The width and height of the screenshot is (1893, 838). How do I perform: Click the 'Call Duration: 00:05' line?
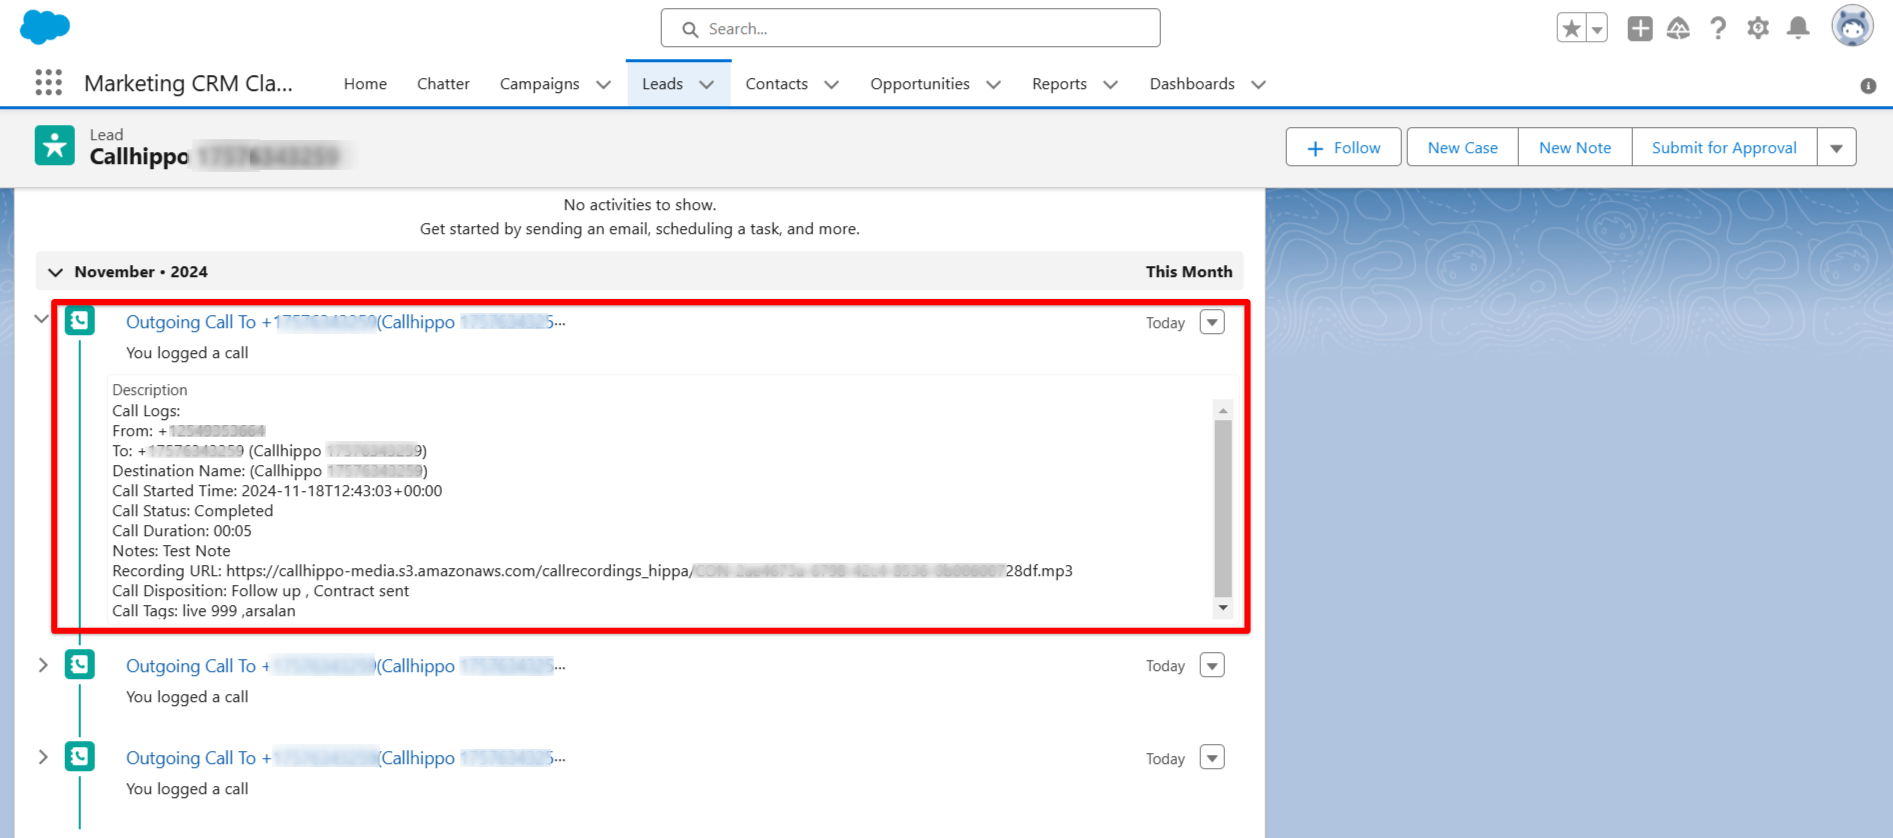tap(182, 531)
